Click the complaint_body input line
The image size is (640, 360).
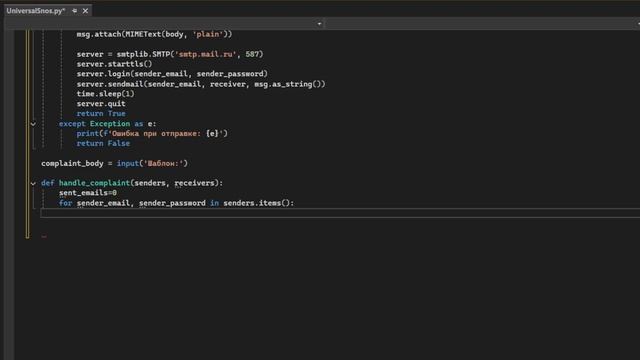(114, 163)
